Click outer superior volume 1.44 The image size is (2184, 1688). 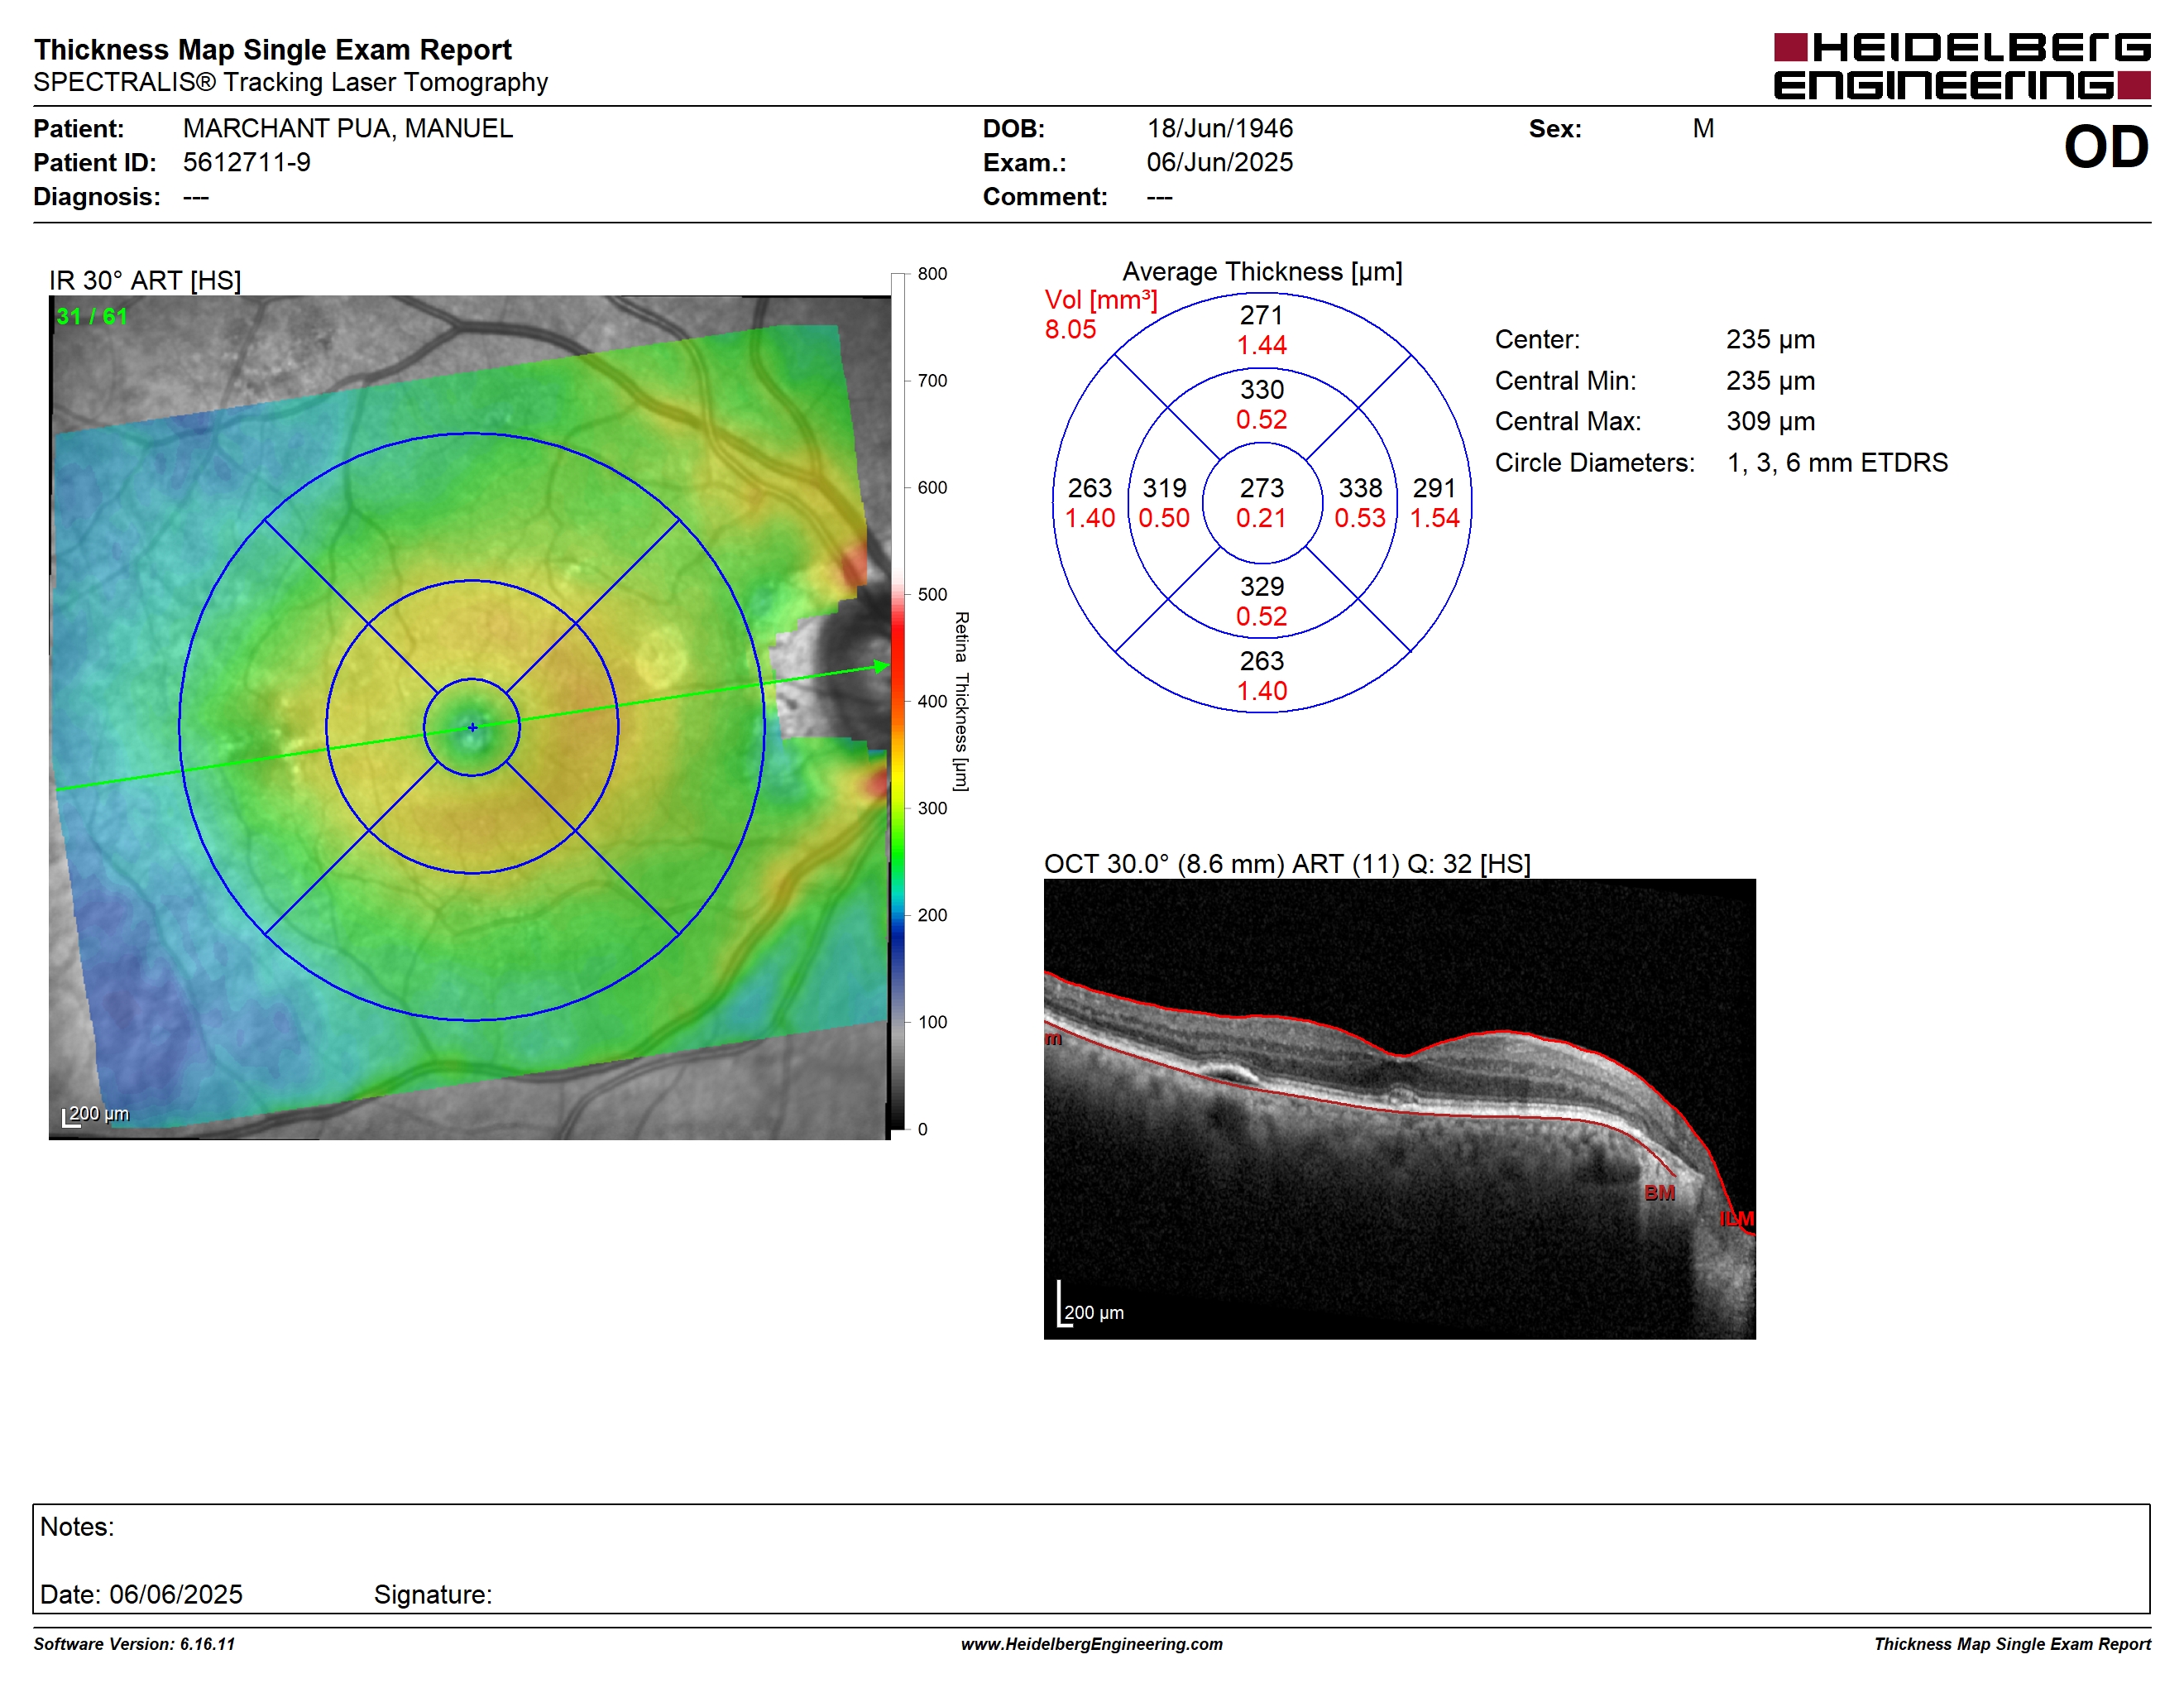click(x=1261, y=345)
